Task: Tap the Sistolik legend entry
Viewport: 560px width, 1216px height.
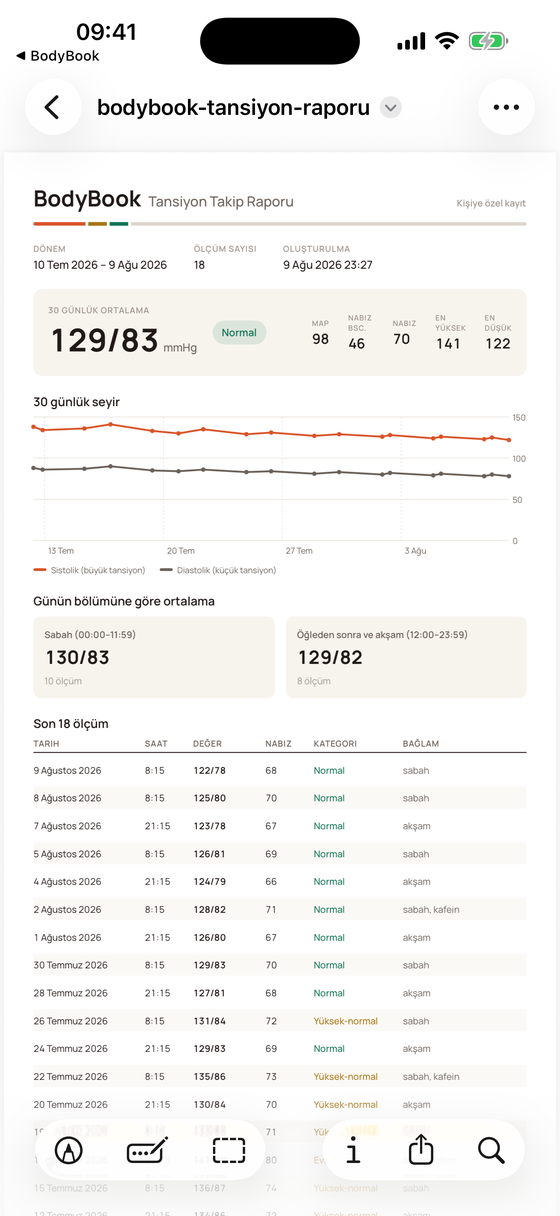Action: tap(90, 570)
